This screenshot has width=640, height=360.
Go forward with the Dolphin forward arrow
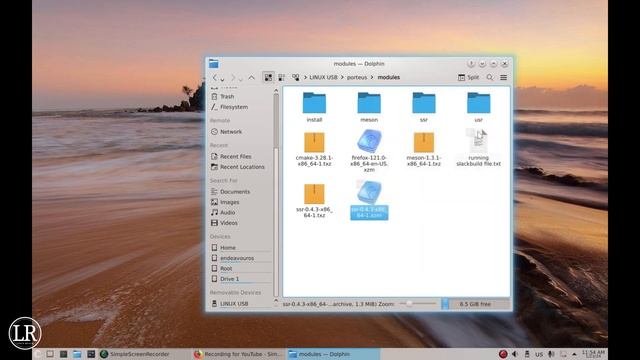(233, 77)
